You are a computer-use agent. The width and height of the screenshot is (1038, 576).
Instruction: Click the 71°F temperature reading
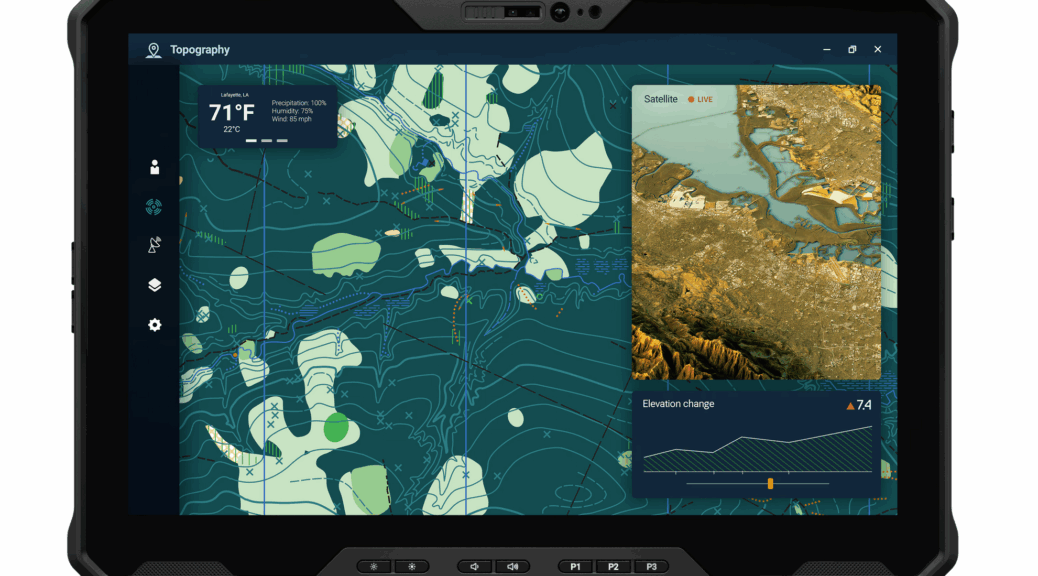(231, 113)
